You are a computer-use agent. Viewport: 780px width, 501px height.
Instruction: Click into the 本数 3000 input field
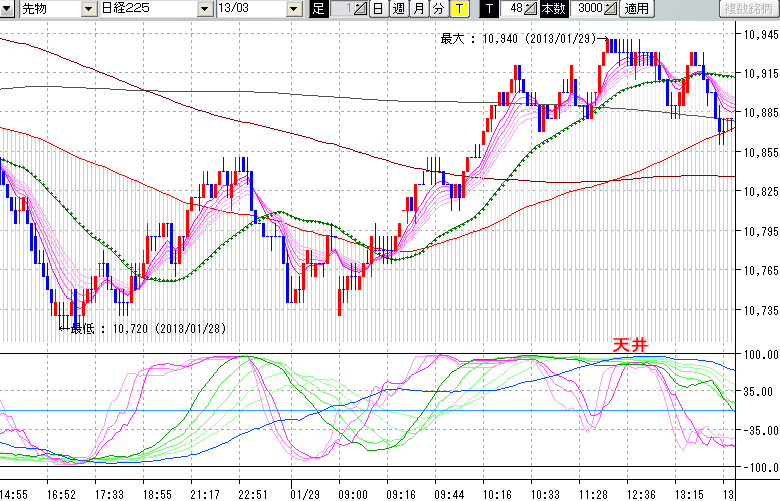tap(586, 9)
